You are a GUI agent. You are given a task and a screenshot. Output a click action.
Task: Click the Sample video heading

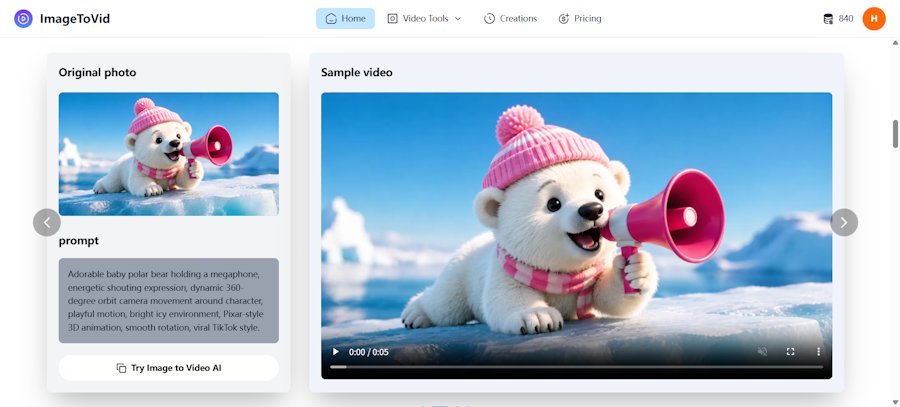click(356, 72)
